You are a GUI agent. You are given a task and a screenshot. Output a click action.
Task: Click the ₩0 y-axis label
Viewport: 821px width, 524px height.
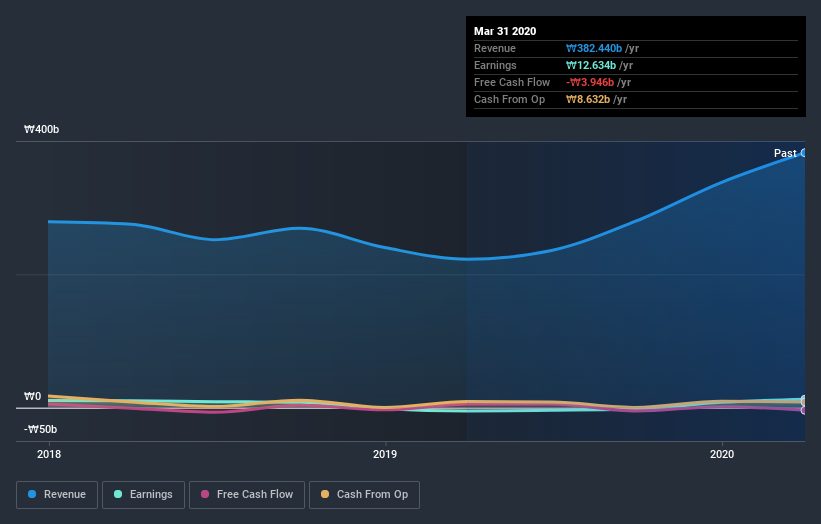32,396
